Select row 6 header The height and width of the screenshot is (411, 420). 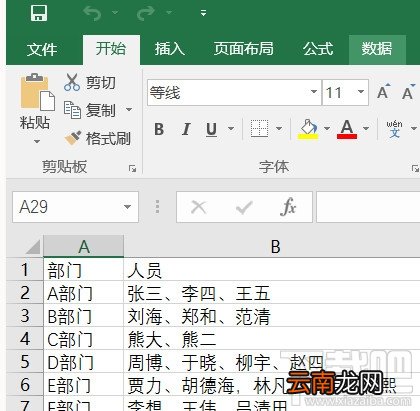coord(25,385)
